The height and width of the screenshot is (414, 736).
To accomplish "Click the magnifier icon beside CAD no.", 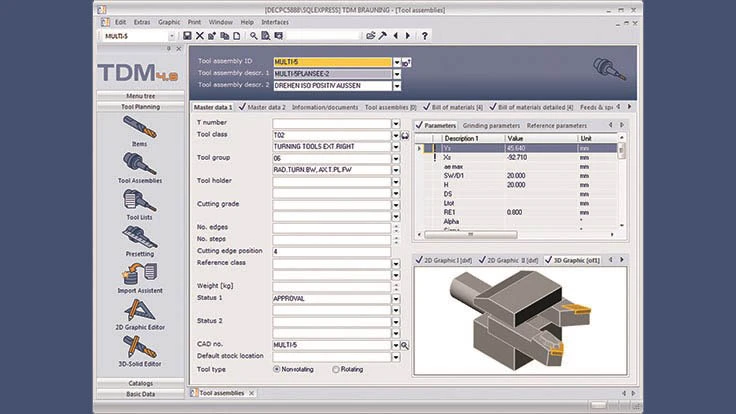I will pos(405,345).
